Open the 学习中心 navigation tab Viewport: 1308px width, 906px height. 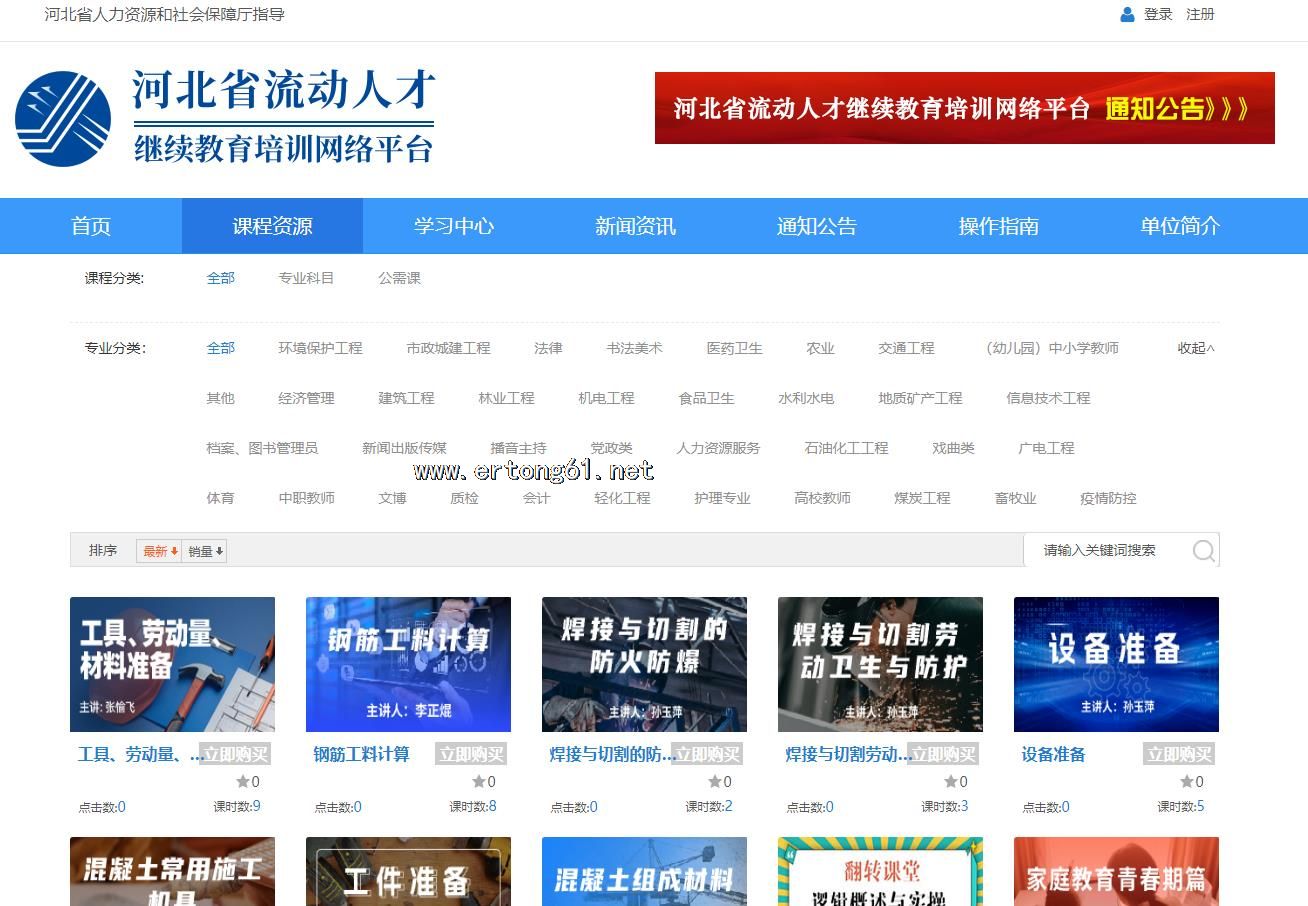pyautogui.click(x=454, y=226)
